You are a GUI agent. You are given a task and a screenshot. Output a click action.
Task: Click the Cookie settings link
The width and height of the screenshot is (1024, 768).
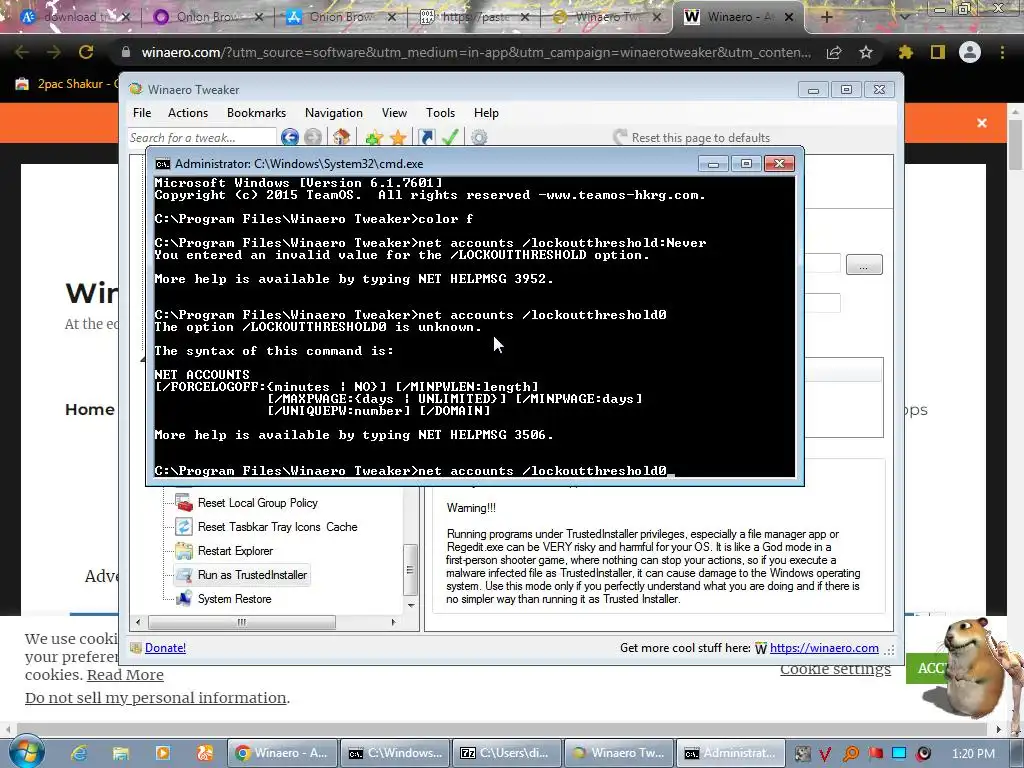835,669
